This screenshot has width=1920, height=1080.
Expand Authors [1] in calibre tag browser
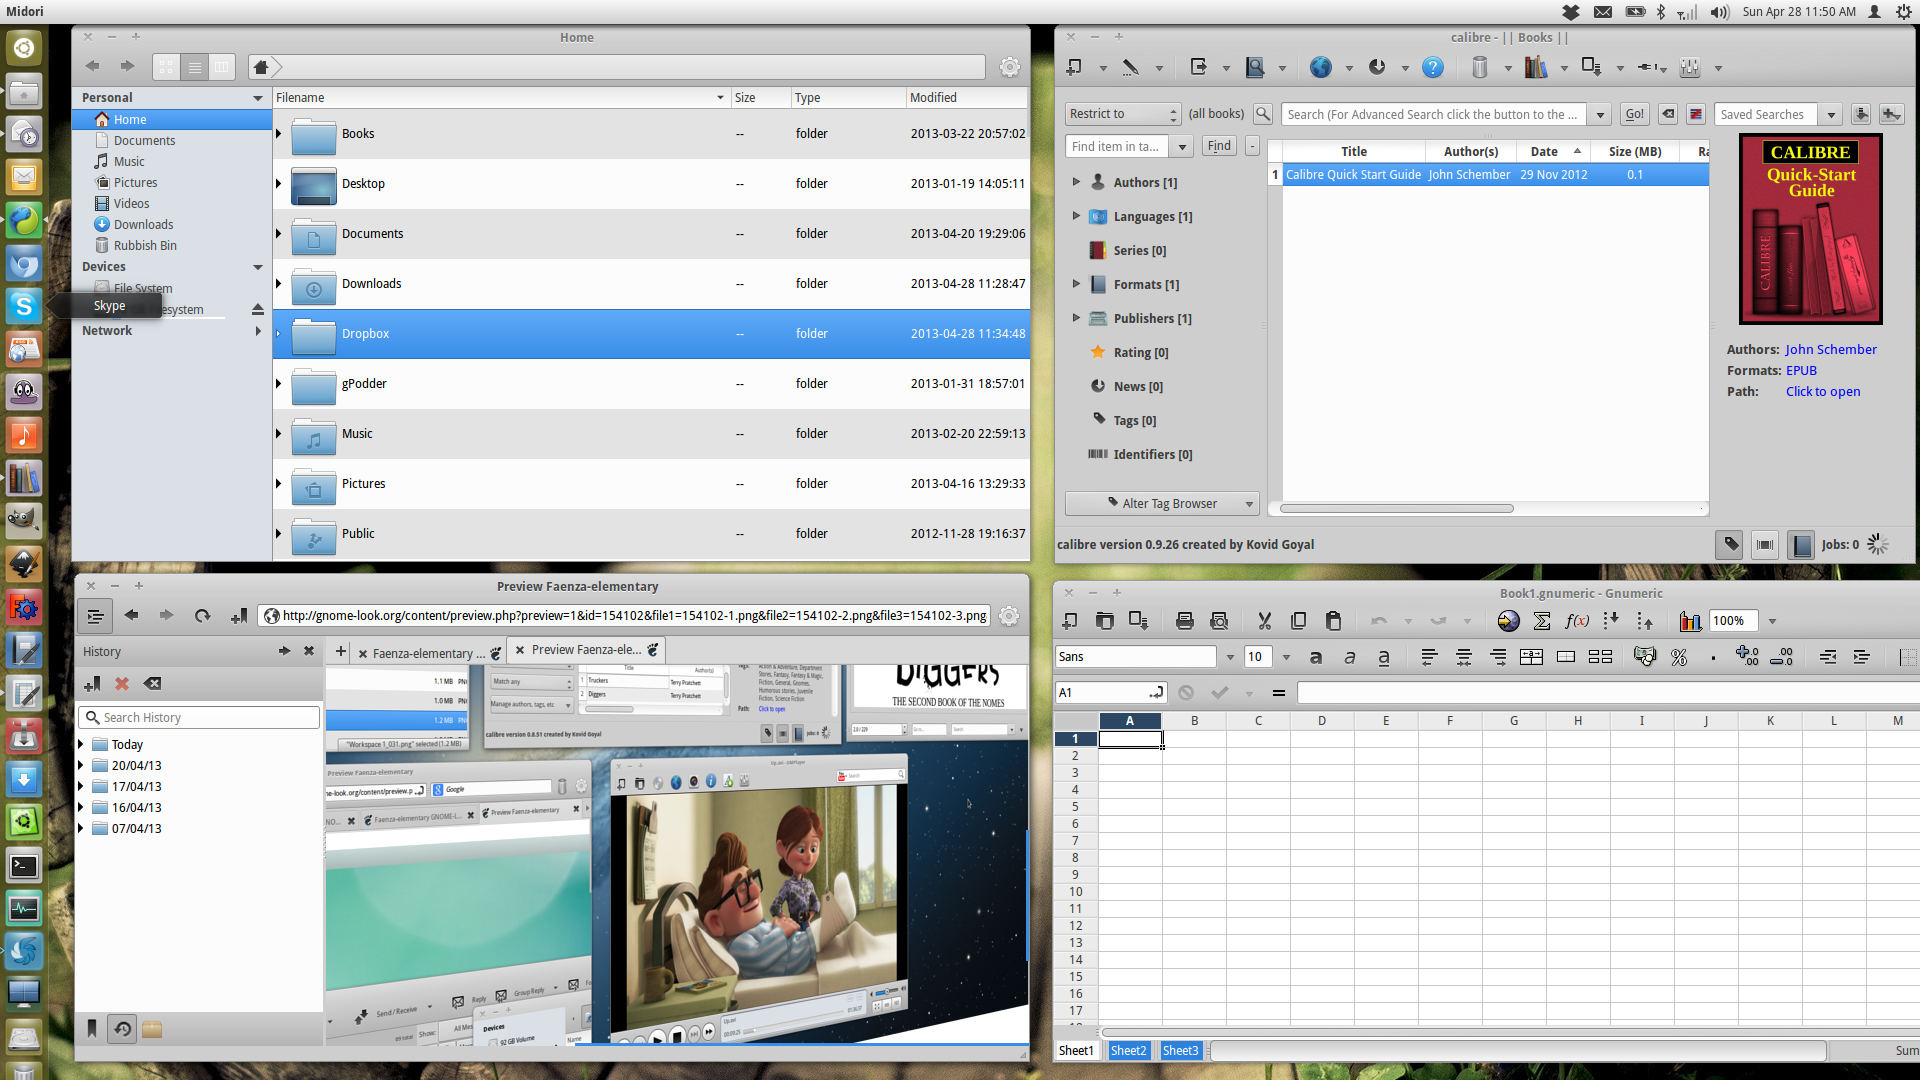(x=1076, y=182)
